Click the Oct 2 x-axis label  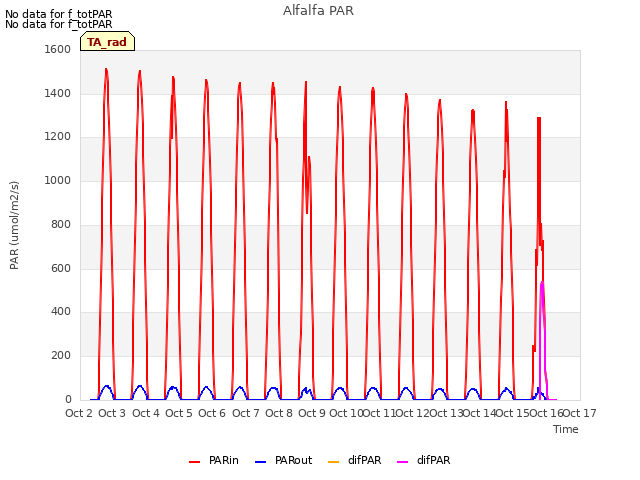coord(79,413)
